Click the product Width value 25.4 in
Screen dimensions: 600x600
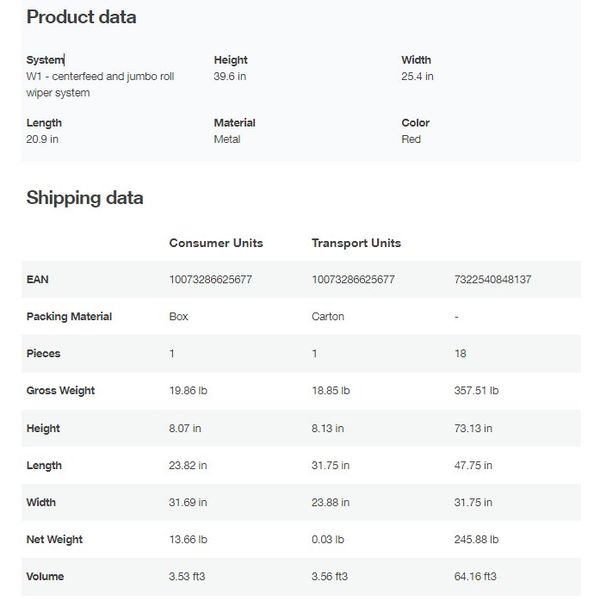click(x=417, y=76)
